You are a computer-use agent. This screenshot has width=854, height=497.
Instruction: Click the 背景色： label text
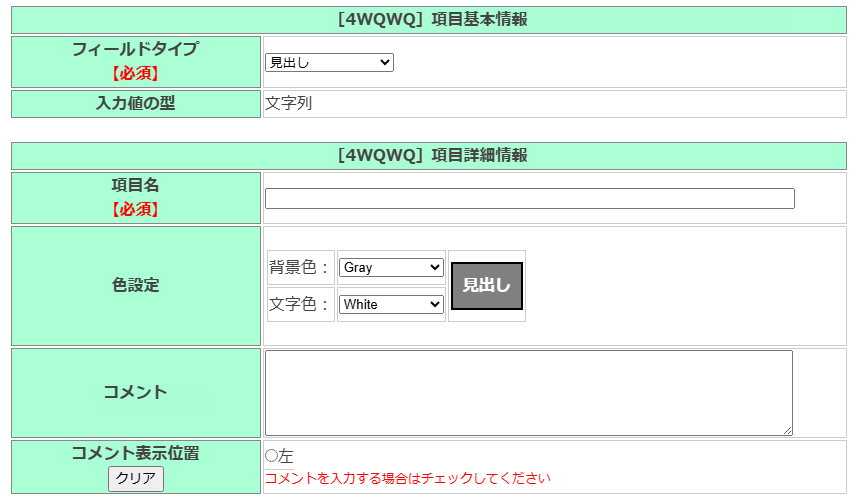point(300,268)
